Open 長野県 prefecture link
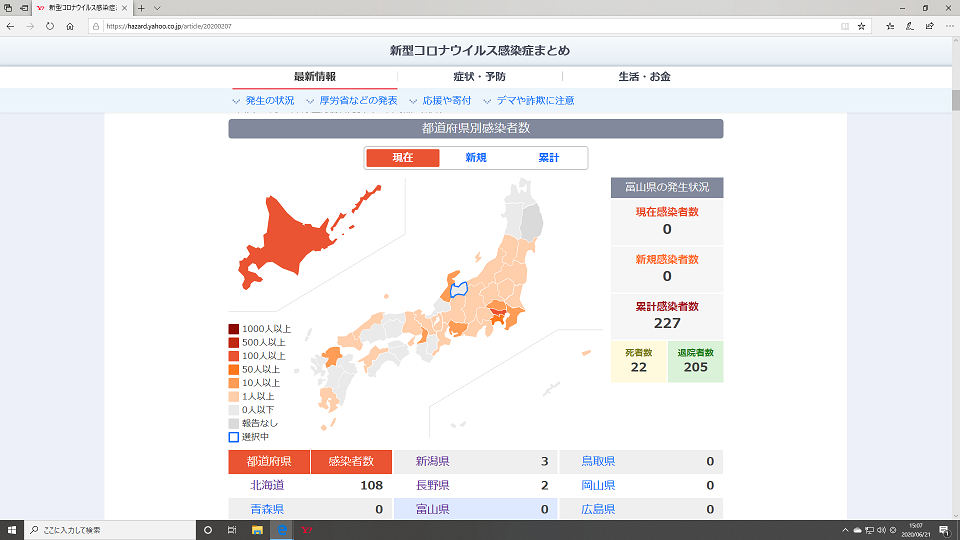Image resolution: width=960 pixels, height=540 pixels. point(433,486)
